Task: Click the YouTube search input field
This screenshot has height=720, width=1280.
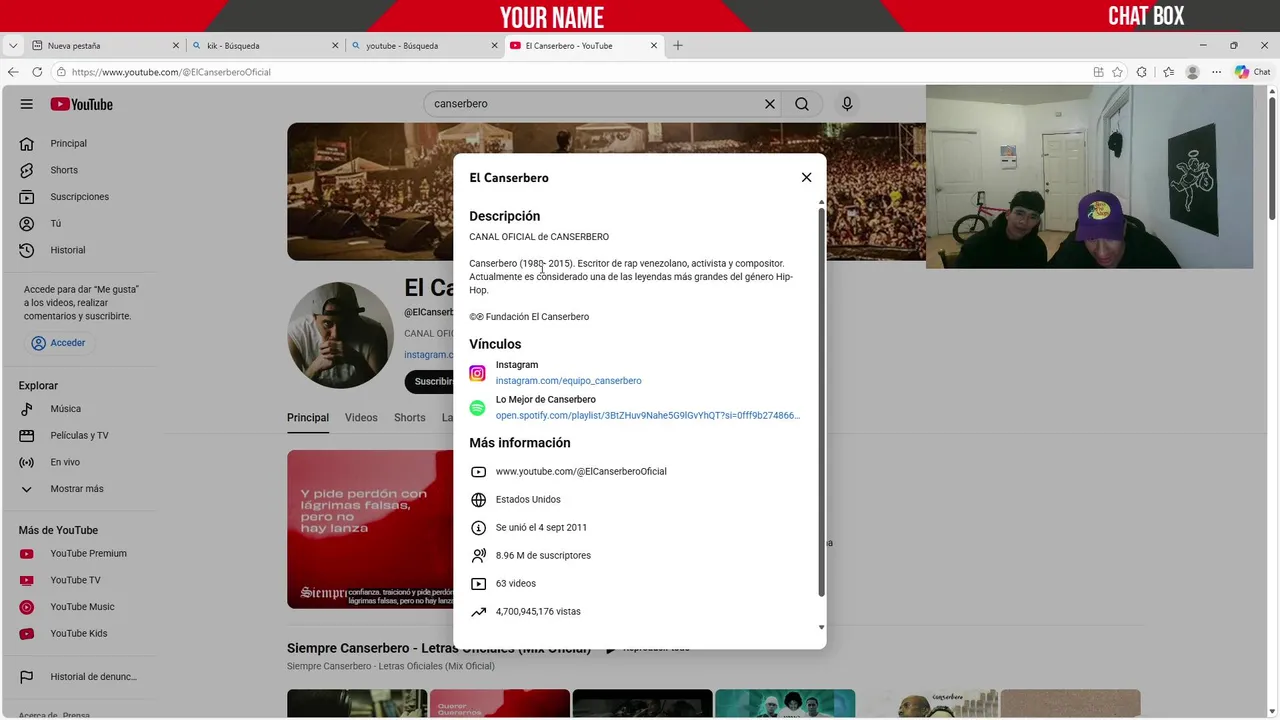Action: [x=595, y=104]
